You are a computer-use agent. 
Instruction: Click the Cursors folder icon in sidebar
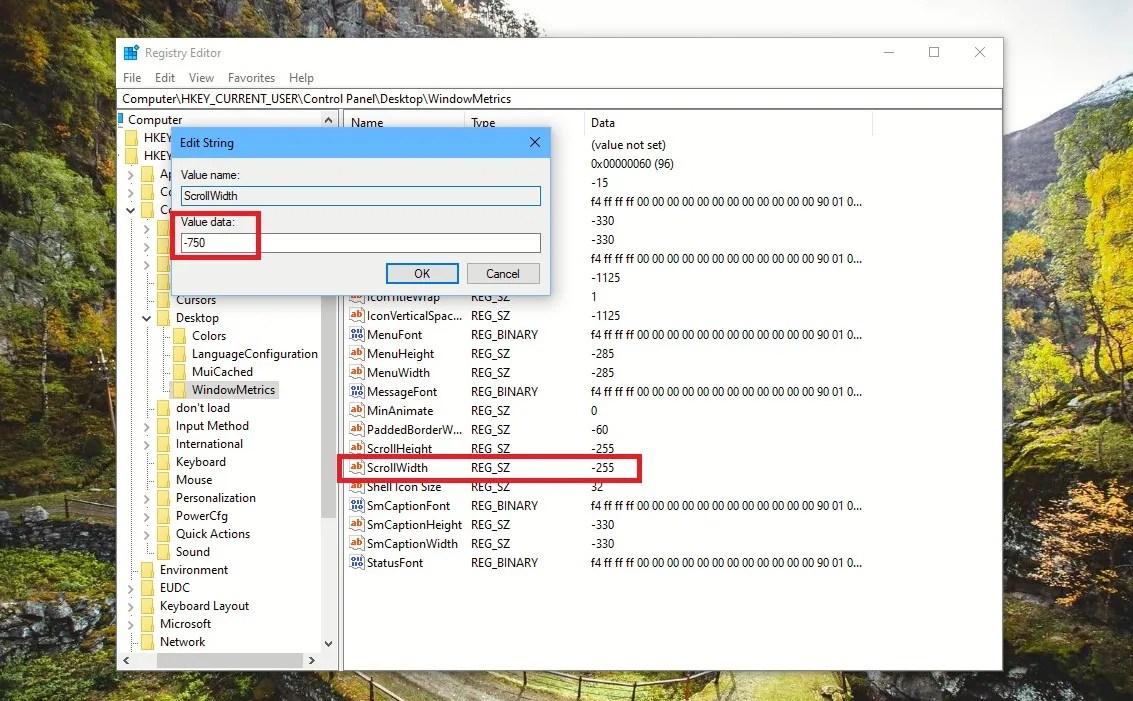tap(166, 299)
